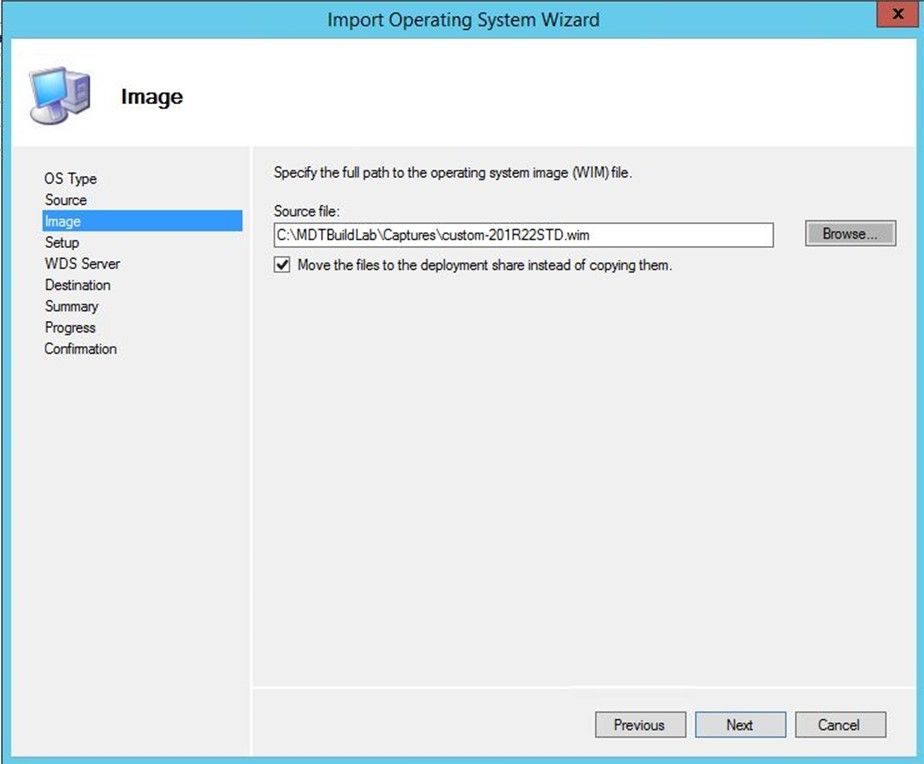Select the Confirmation step

pos(80,348)
